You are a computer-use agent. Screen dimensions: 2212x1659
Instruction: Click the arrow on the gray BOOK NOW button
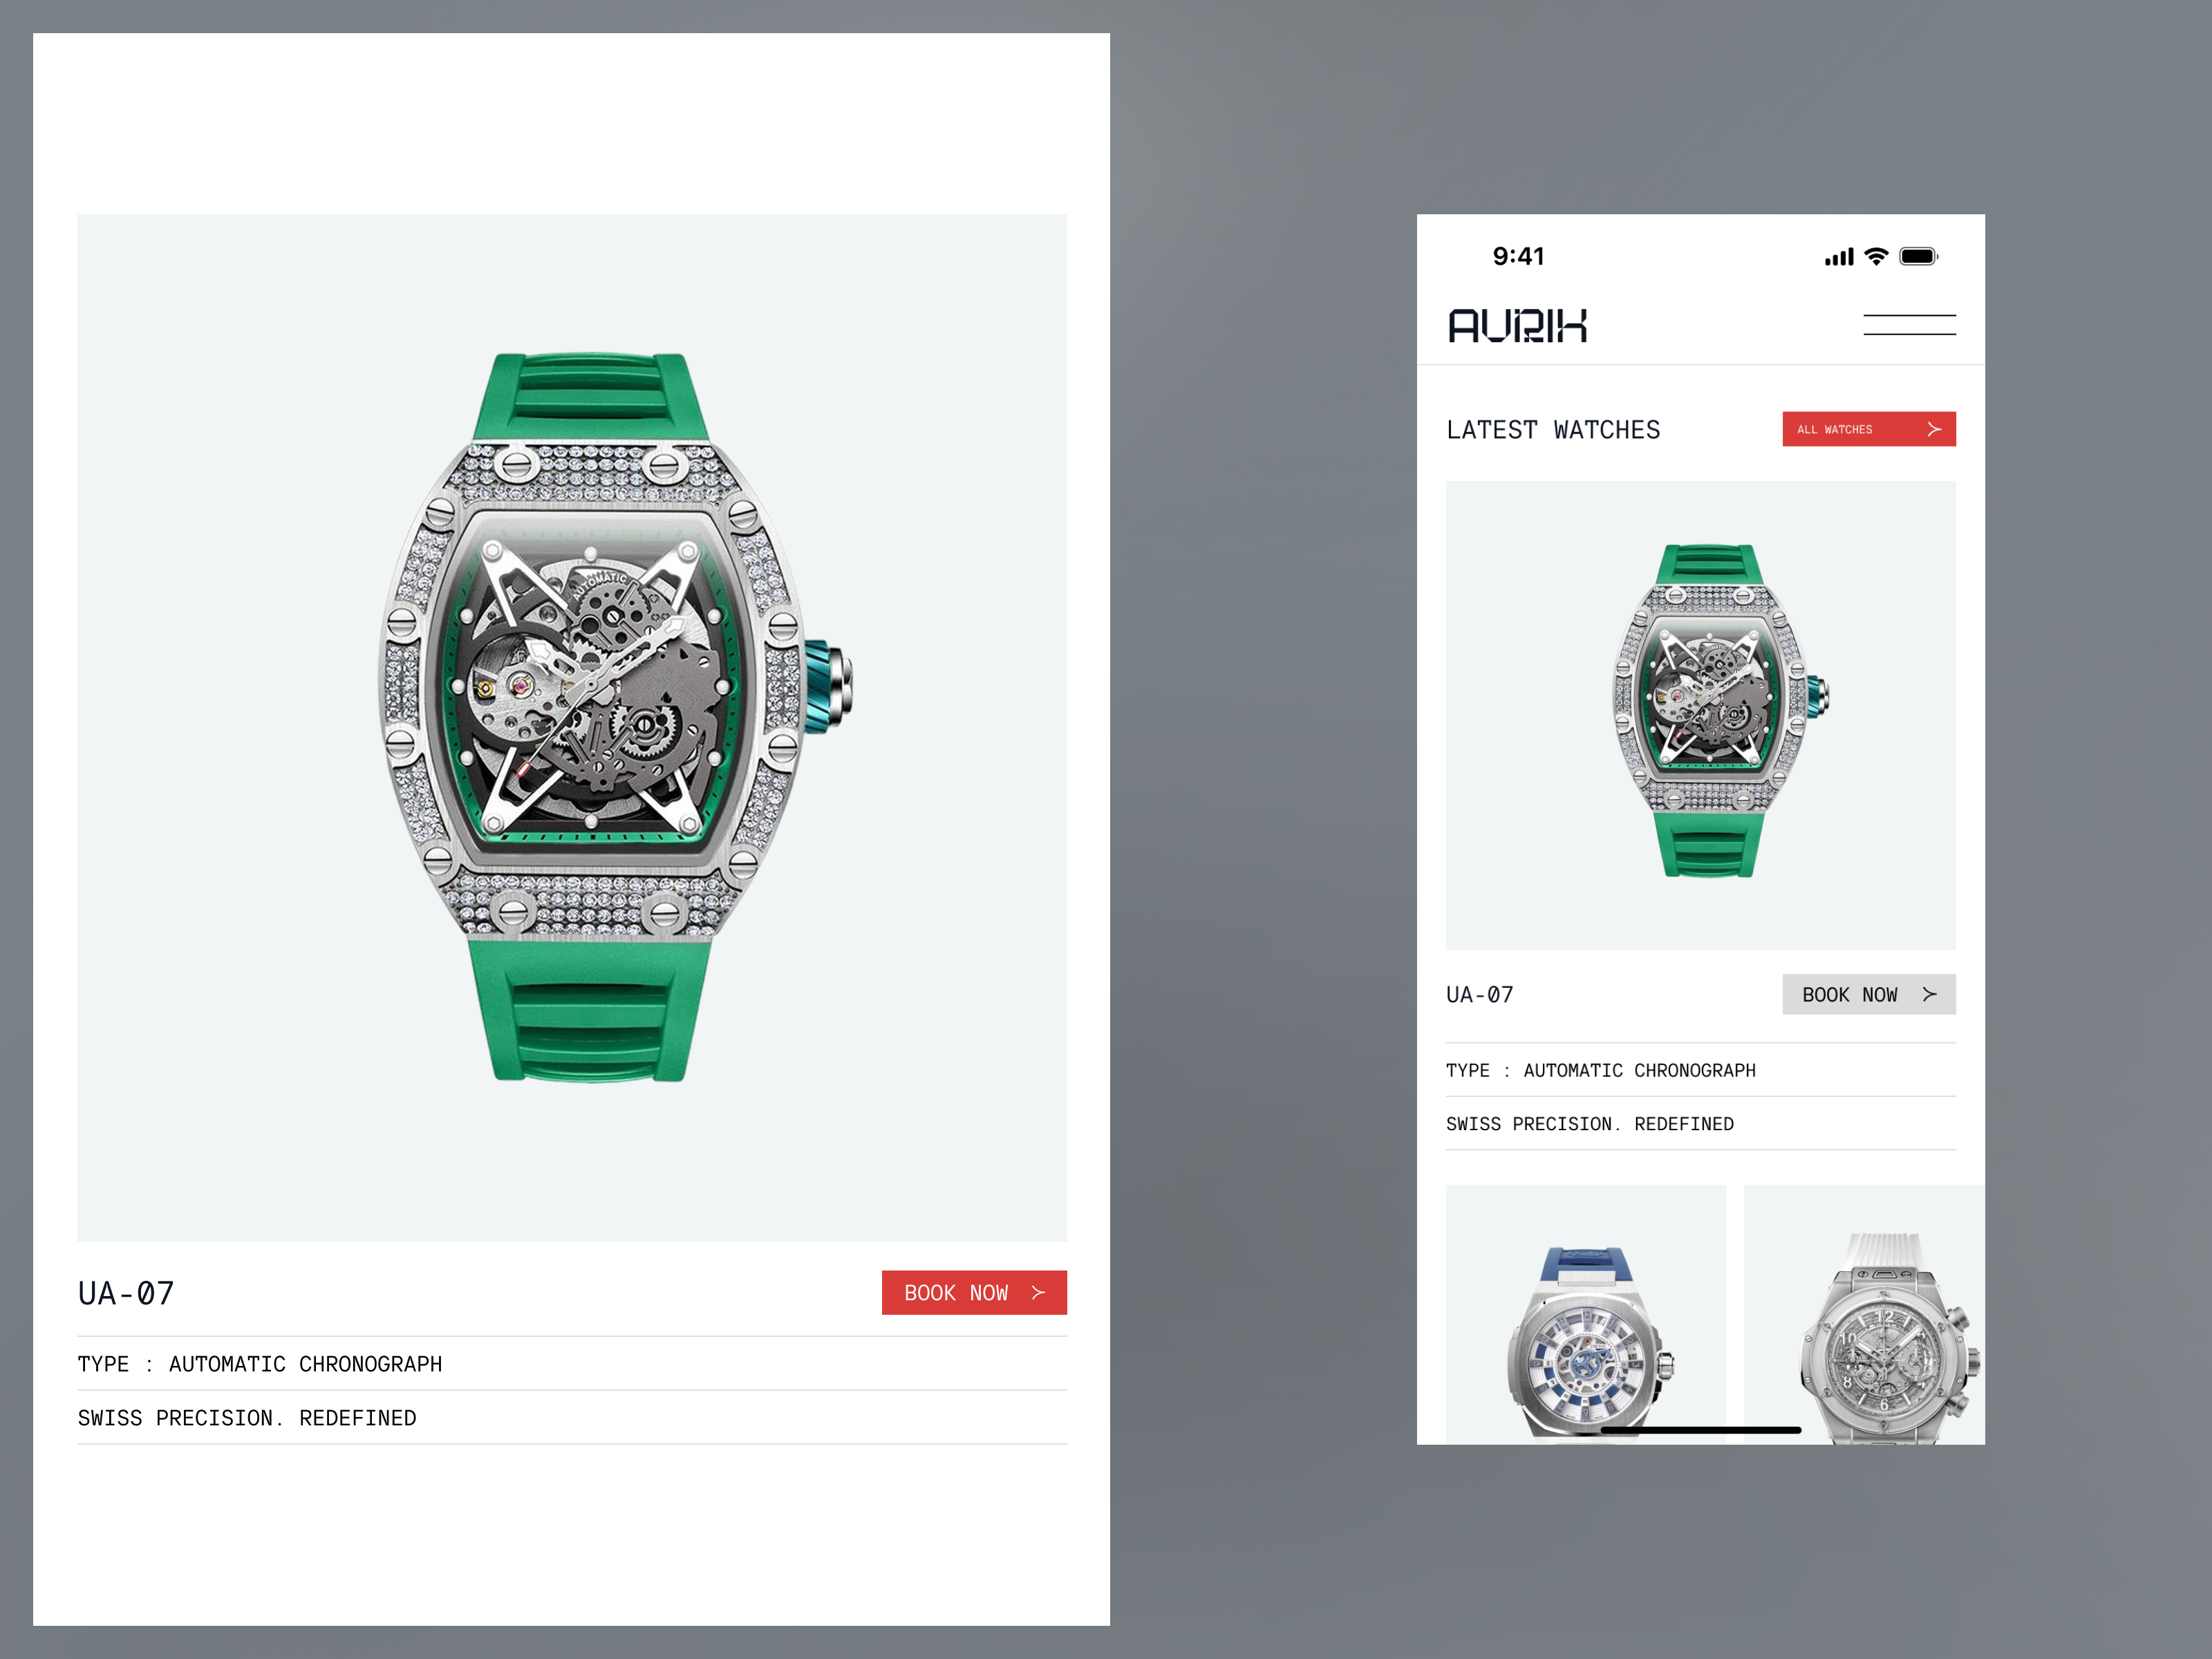1929,994
